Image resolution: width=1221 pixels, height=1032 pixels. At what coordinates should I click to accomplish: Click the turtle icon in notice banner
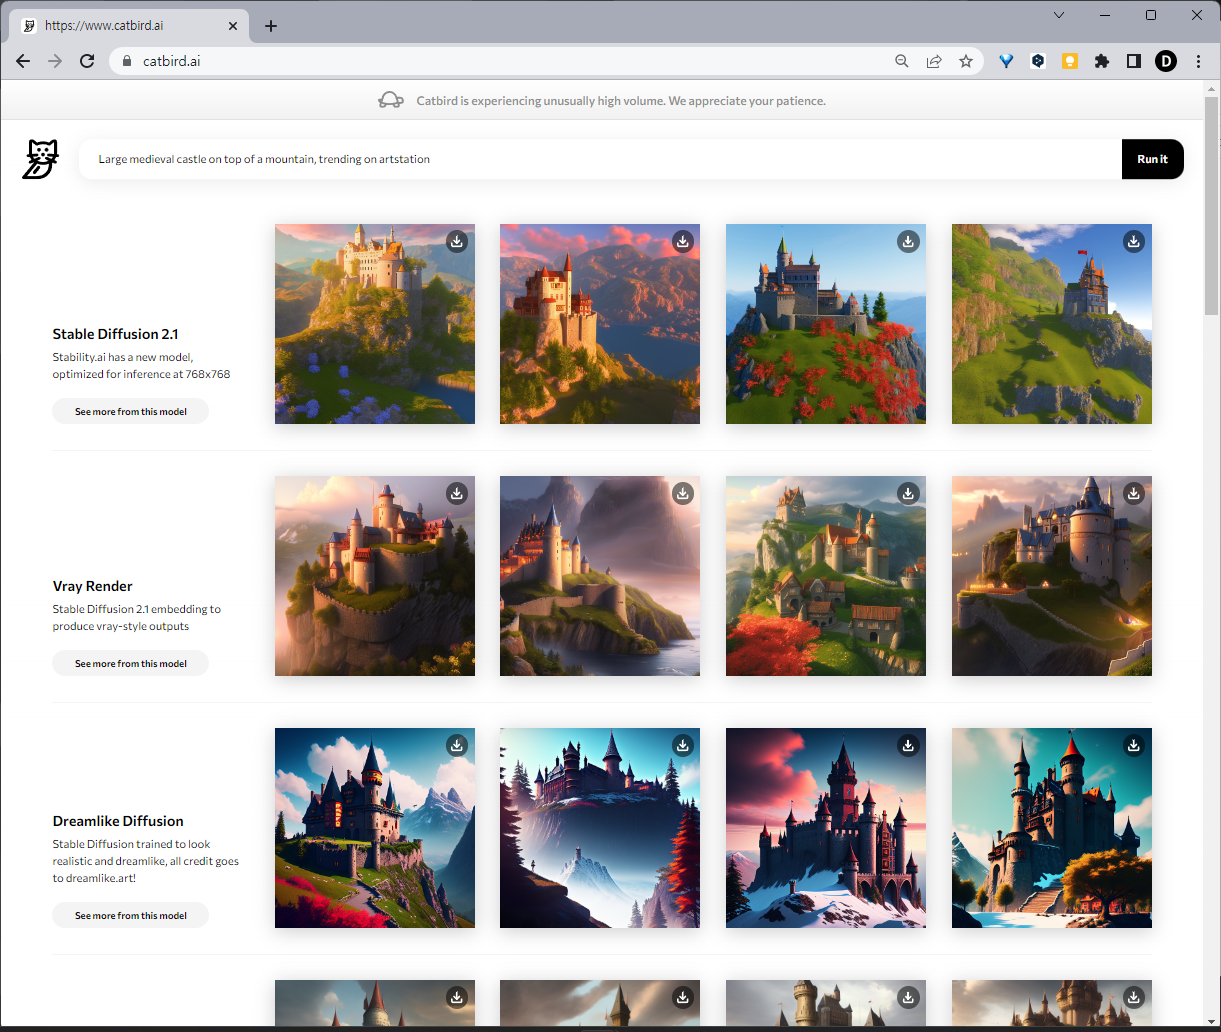tap(391, 100)
